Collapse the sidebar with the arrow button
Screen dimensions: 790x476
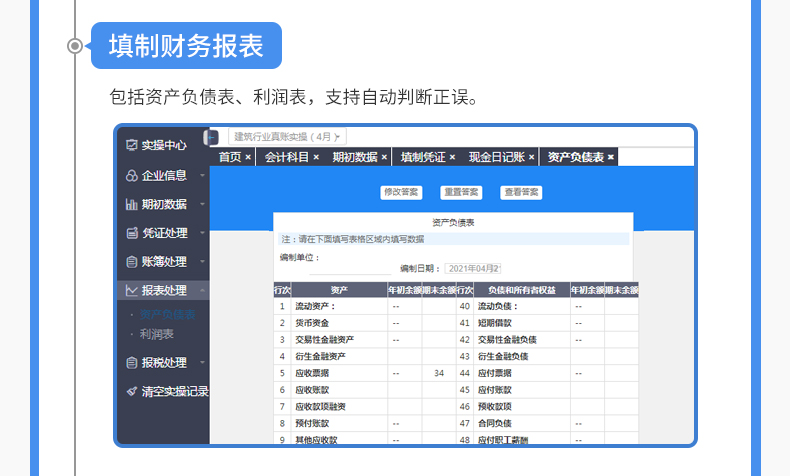click(212, 138)
